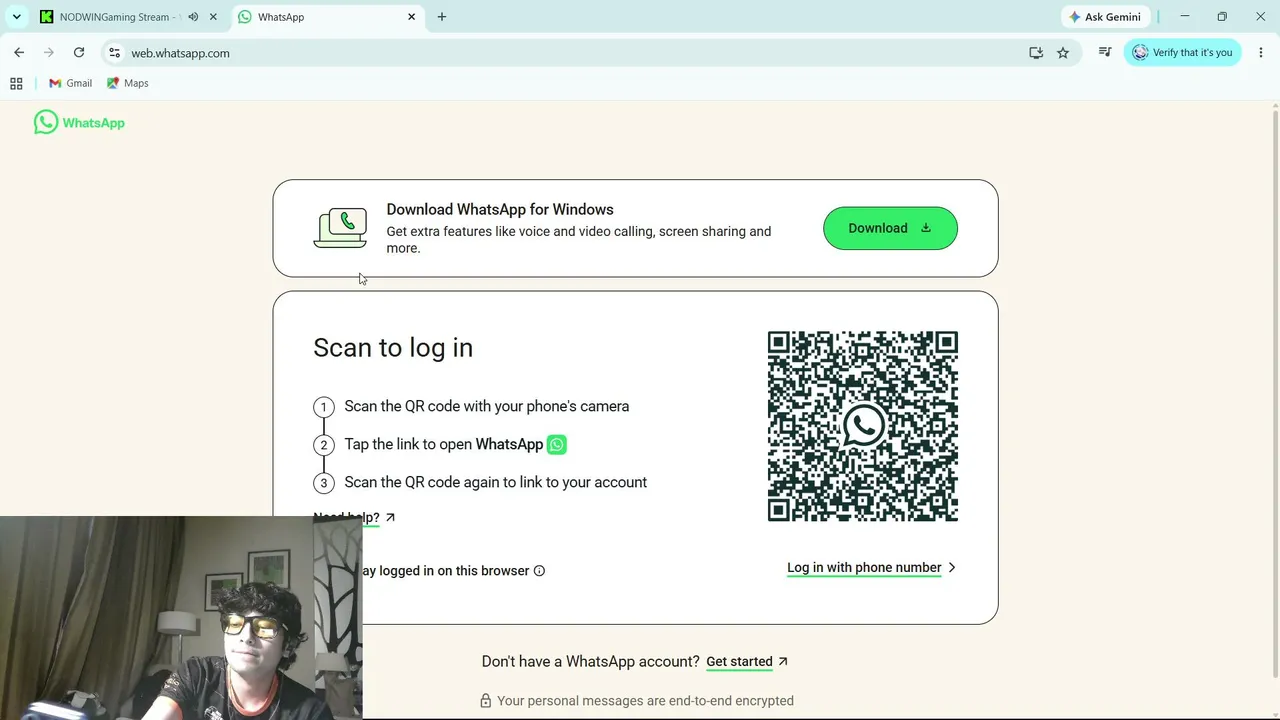Reload the WhatsApp Web page
1280x720 pixels.
point(79,52)
